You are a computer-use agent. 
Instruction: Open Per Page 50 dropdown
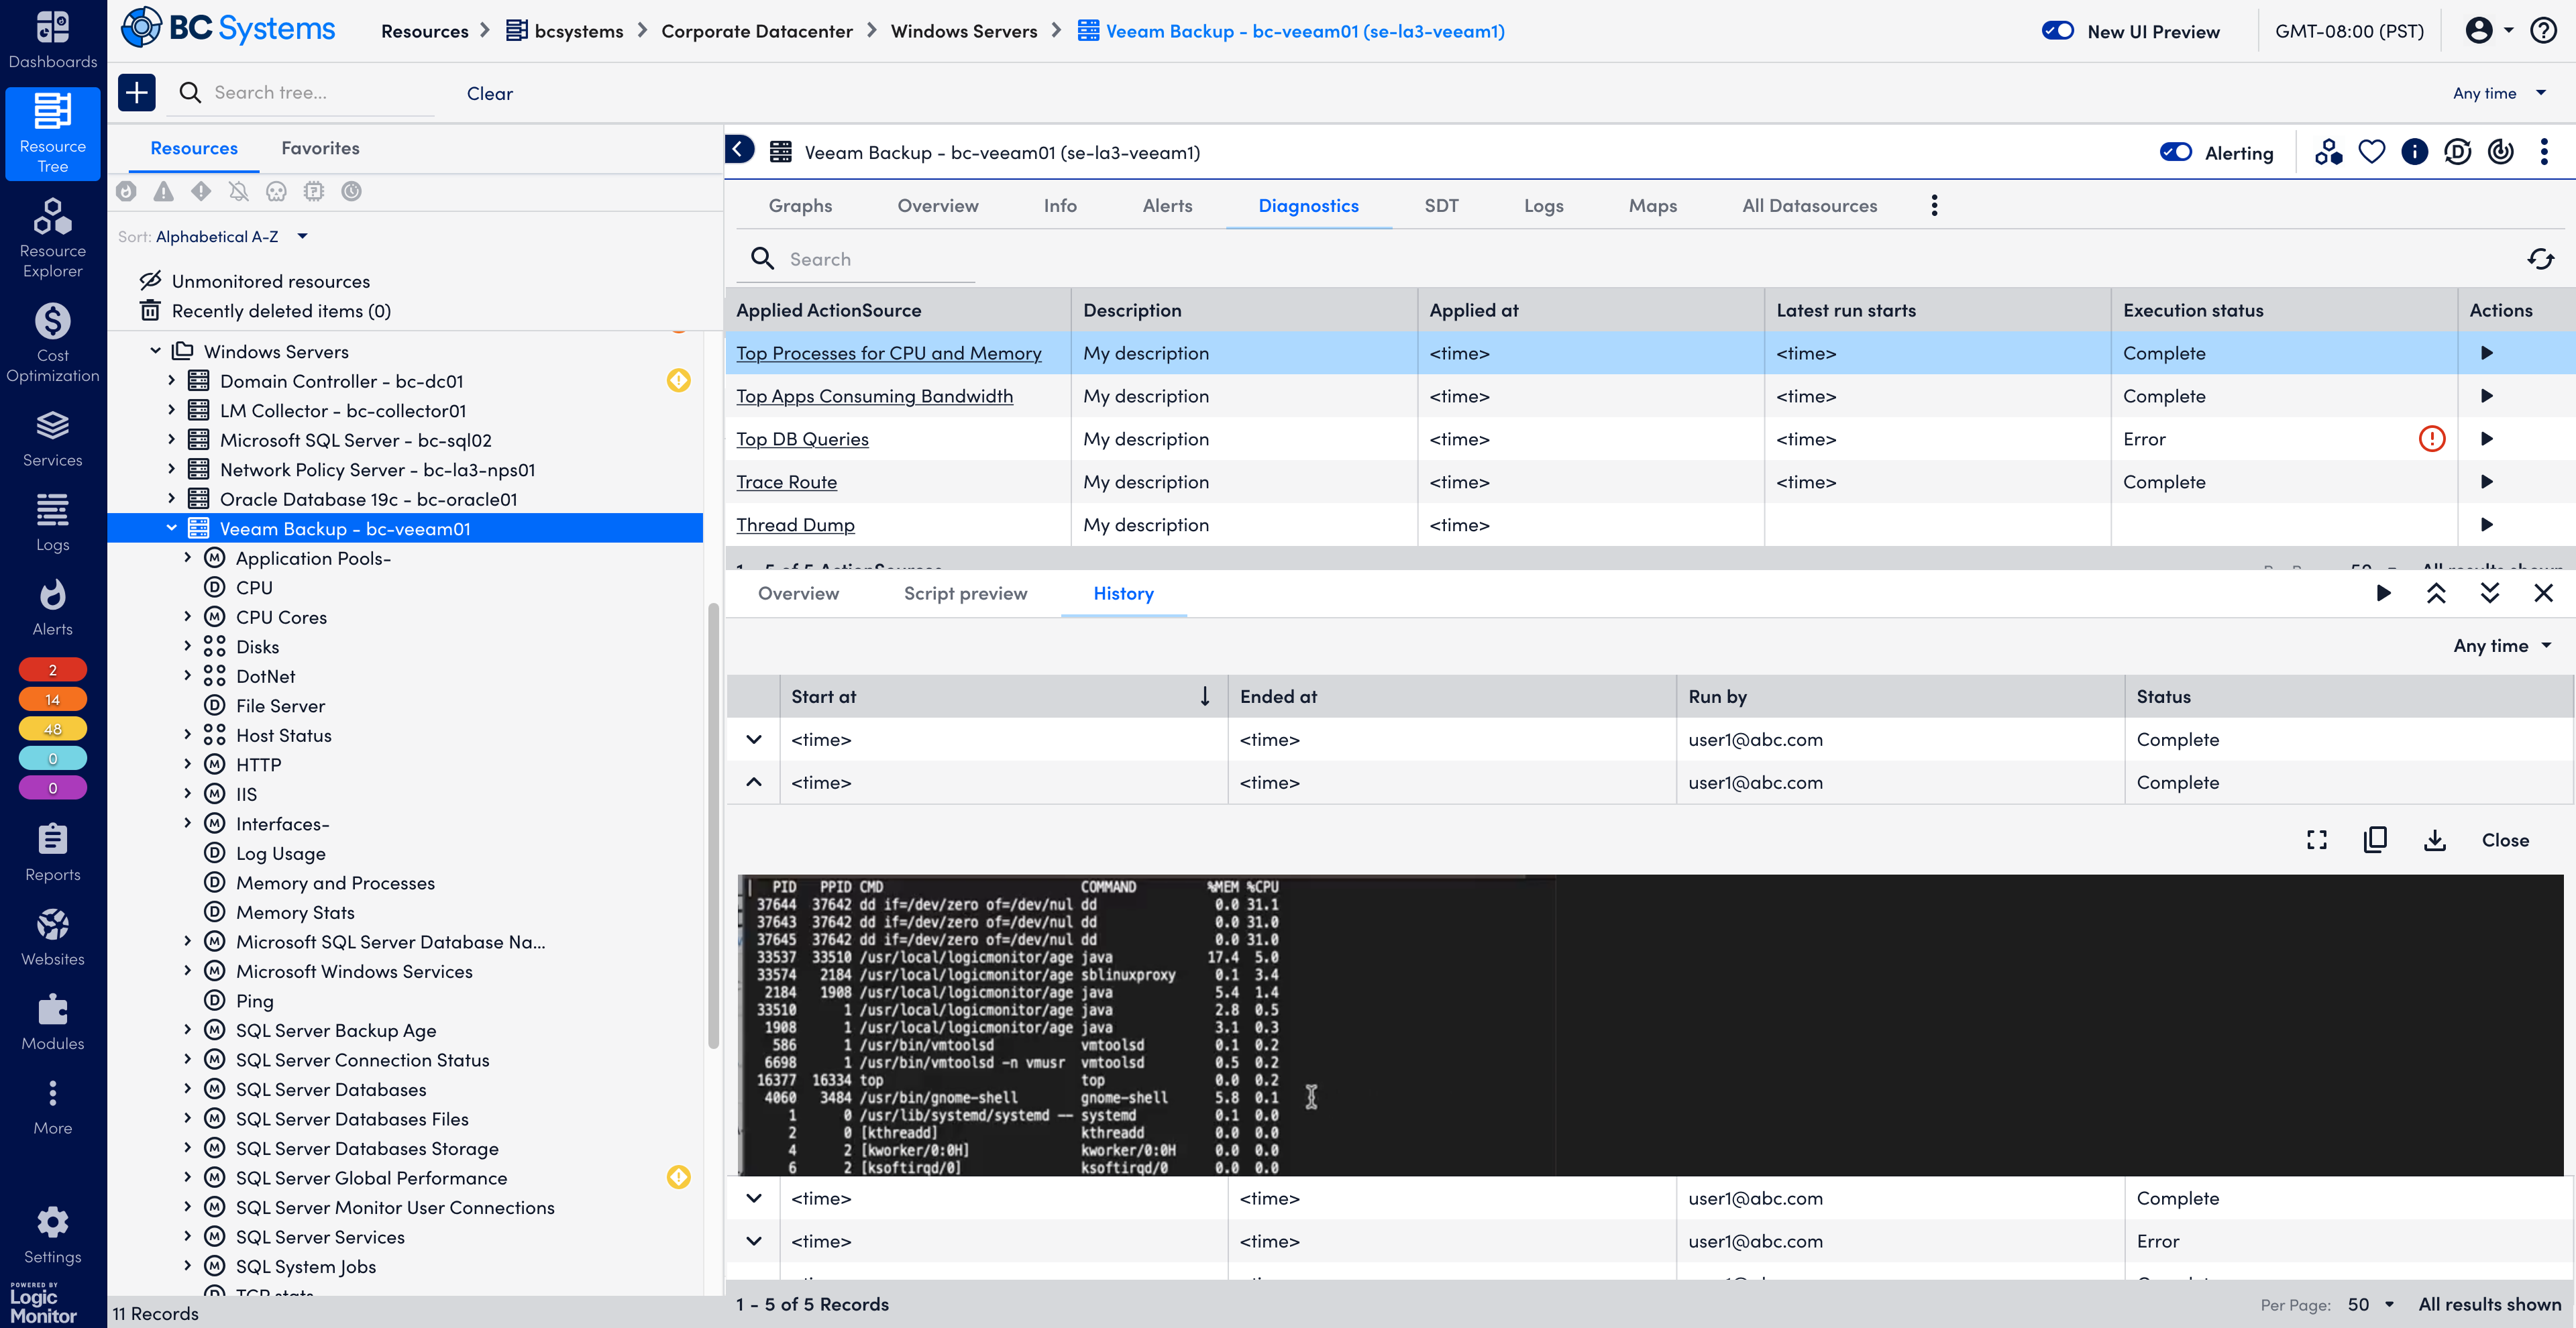tap(2369, 1304)
